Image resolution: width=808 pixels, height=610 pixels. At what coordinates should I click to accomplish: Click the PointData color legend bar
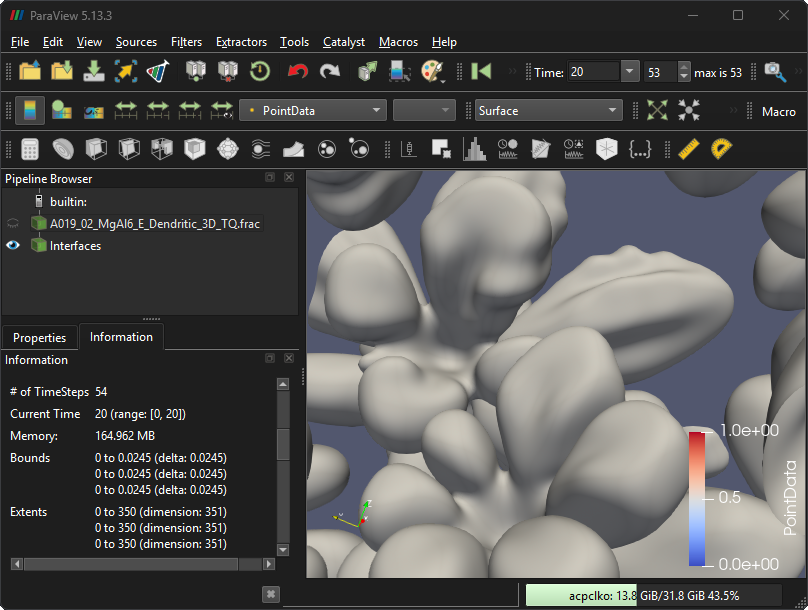[697, 498]
